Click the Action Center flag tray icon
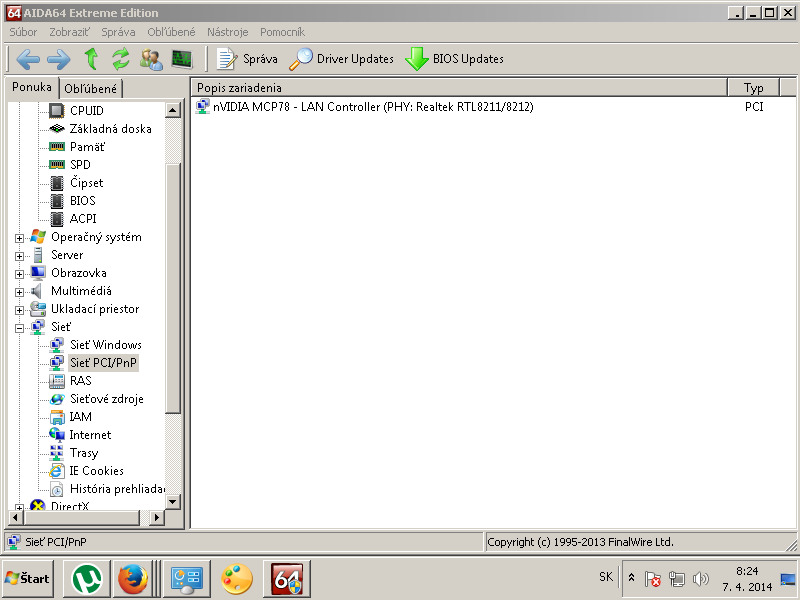Viewport: 800px width, 600px height. coord(652,579)
